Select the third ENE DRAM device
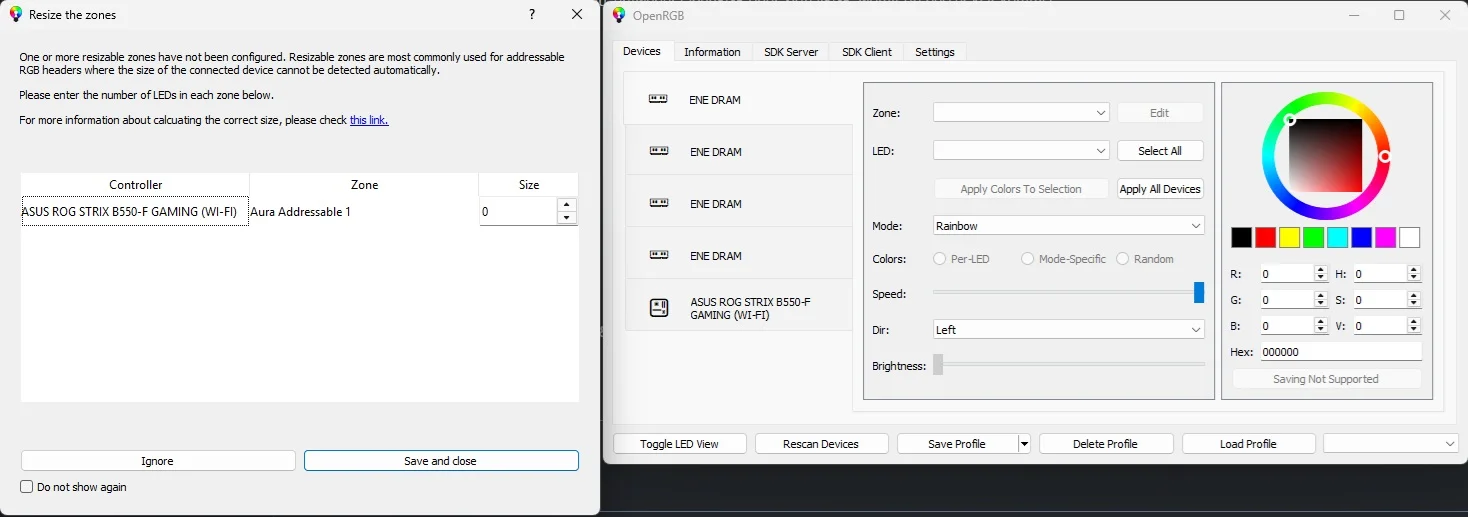 [738, 204]
